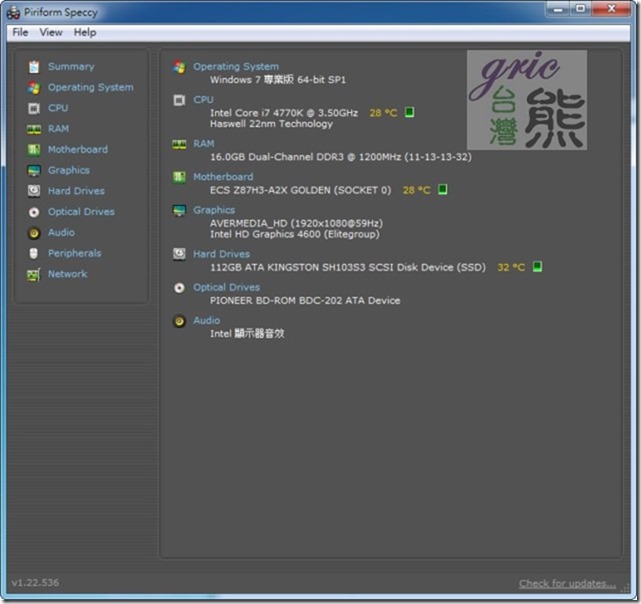Click the Motherboard icon in sidebar
641x604 pixels.
[x=34, y=150]
